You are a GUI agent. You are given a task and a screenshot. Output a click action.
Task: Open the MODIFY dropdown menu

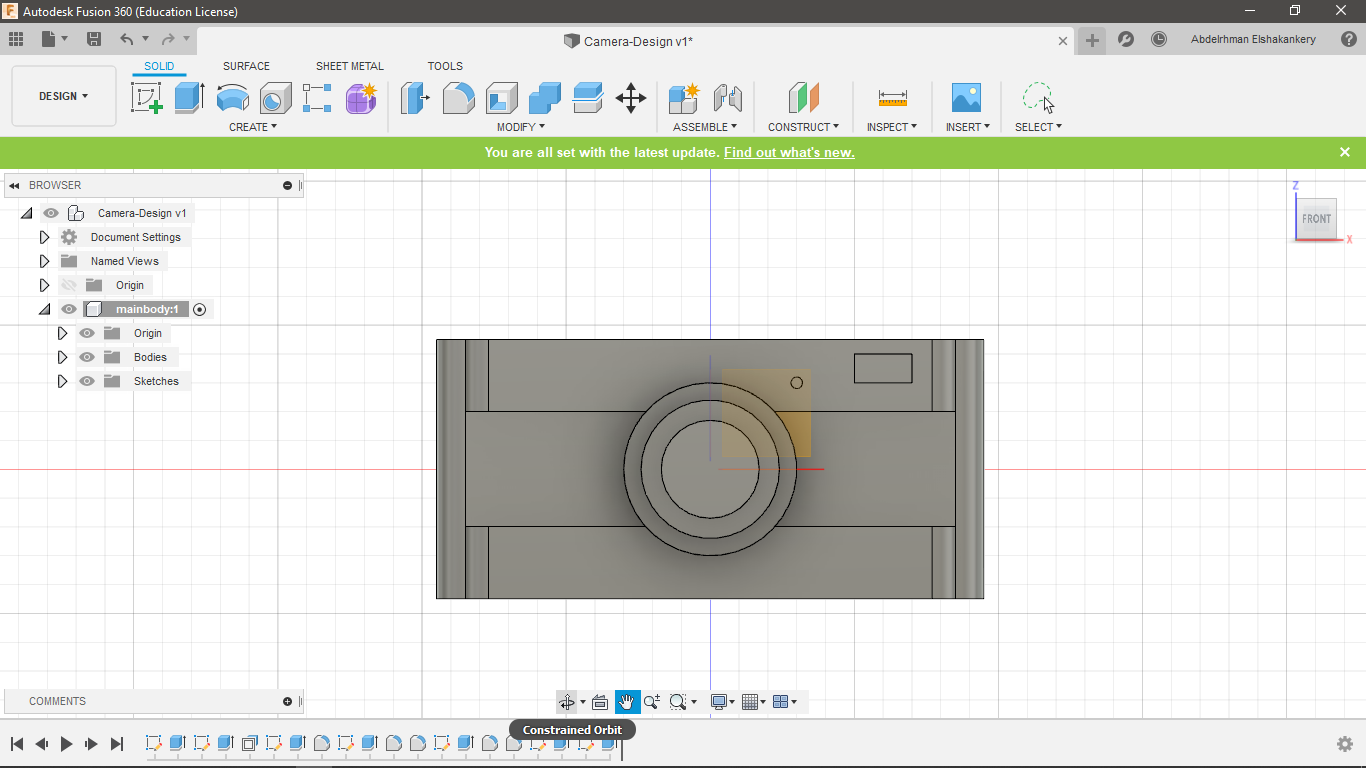click(521, 127)
